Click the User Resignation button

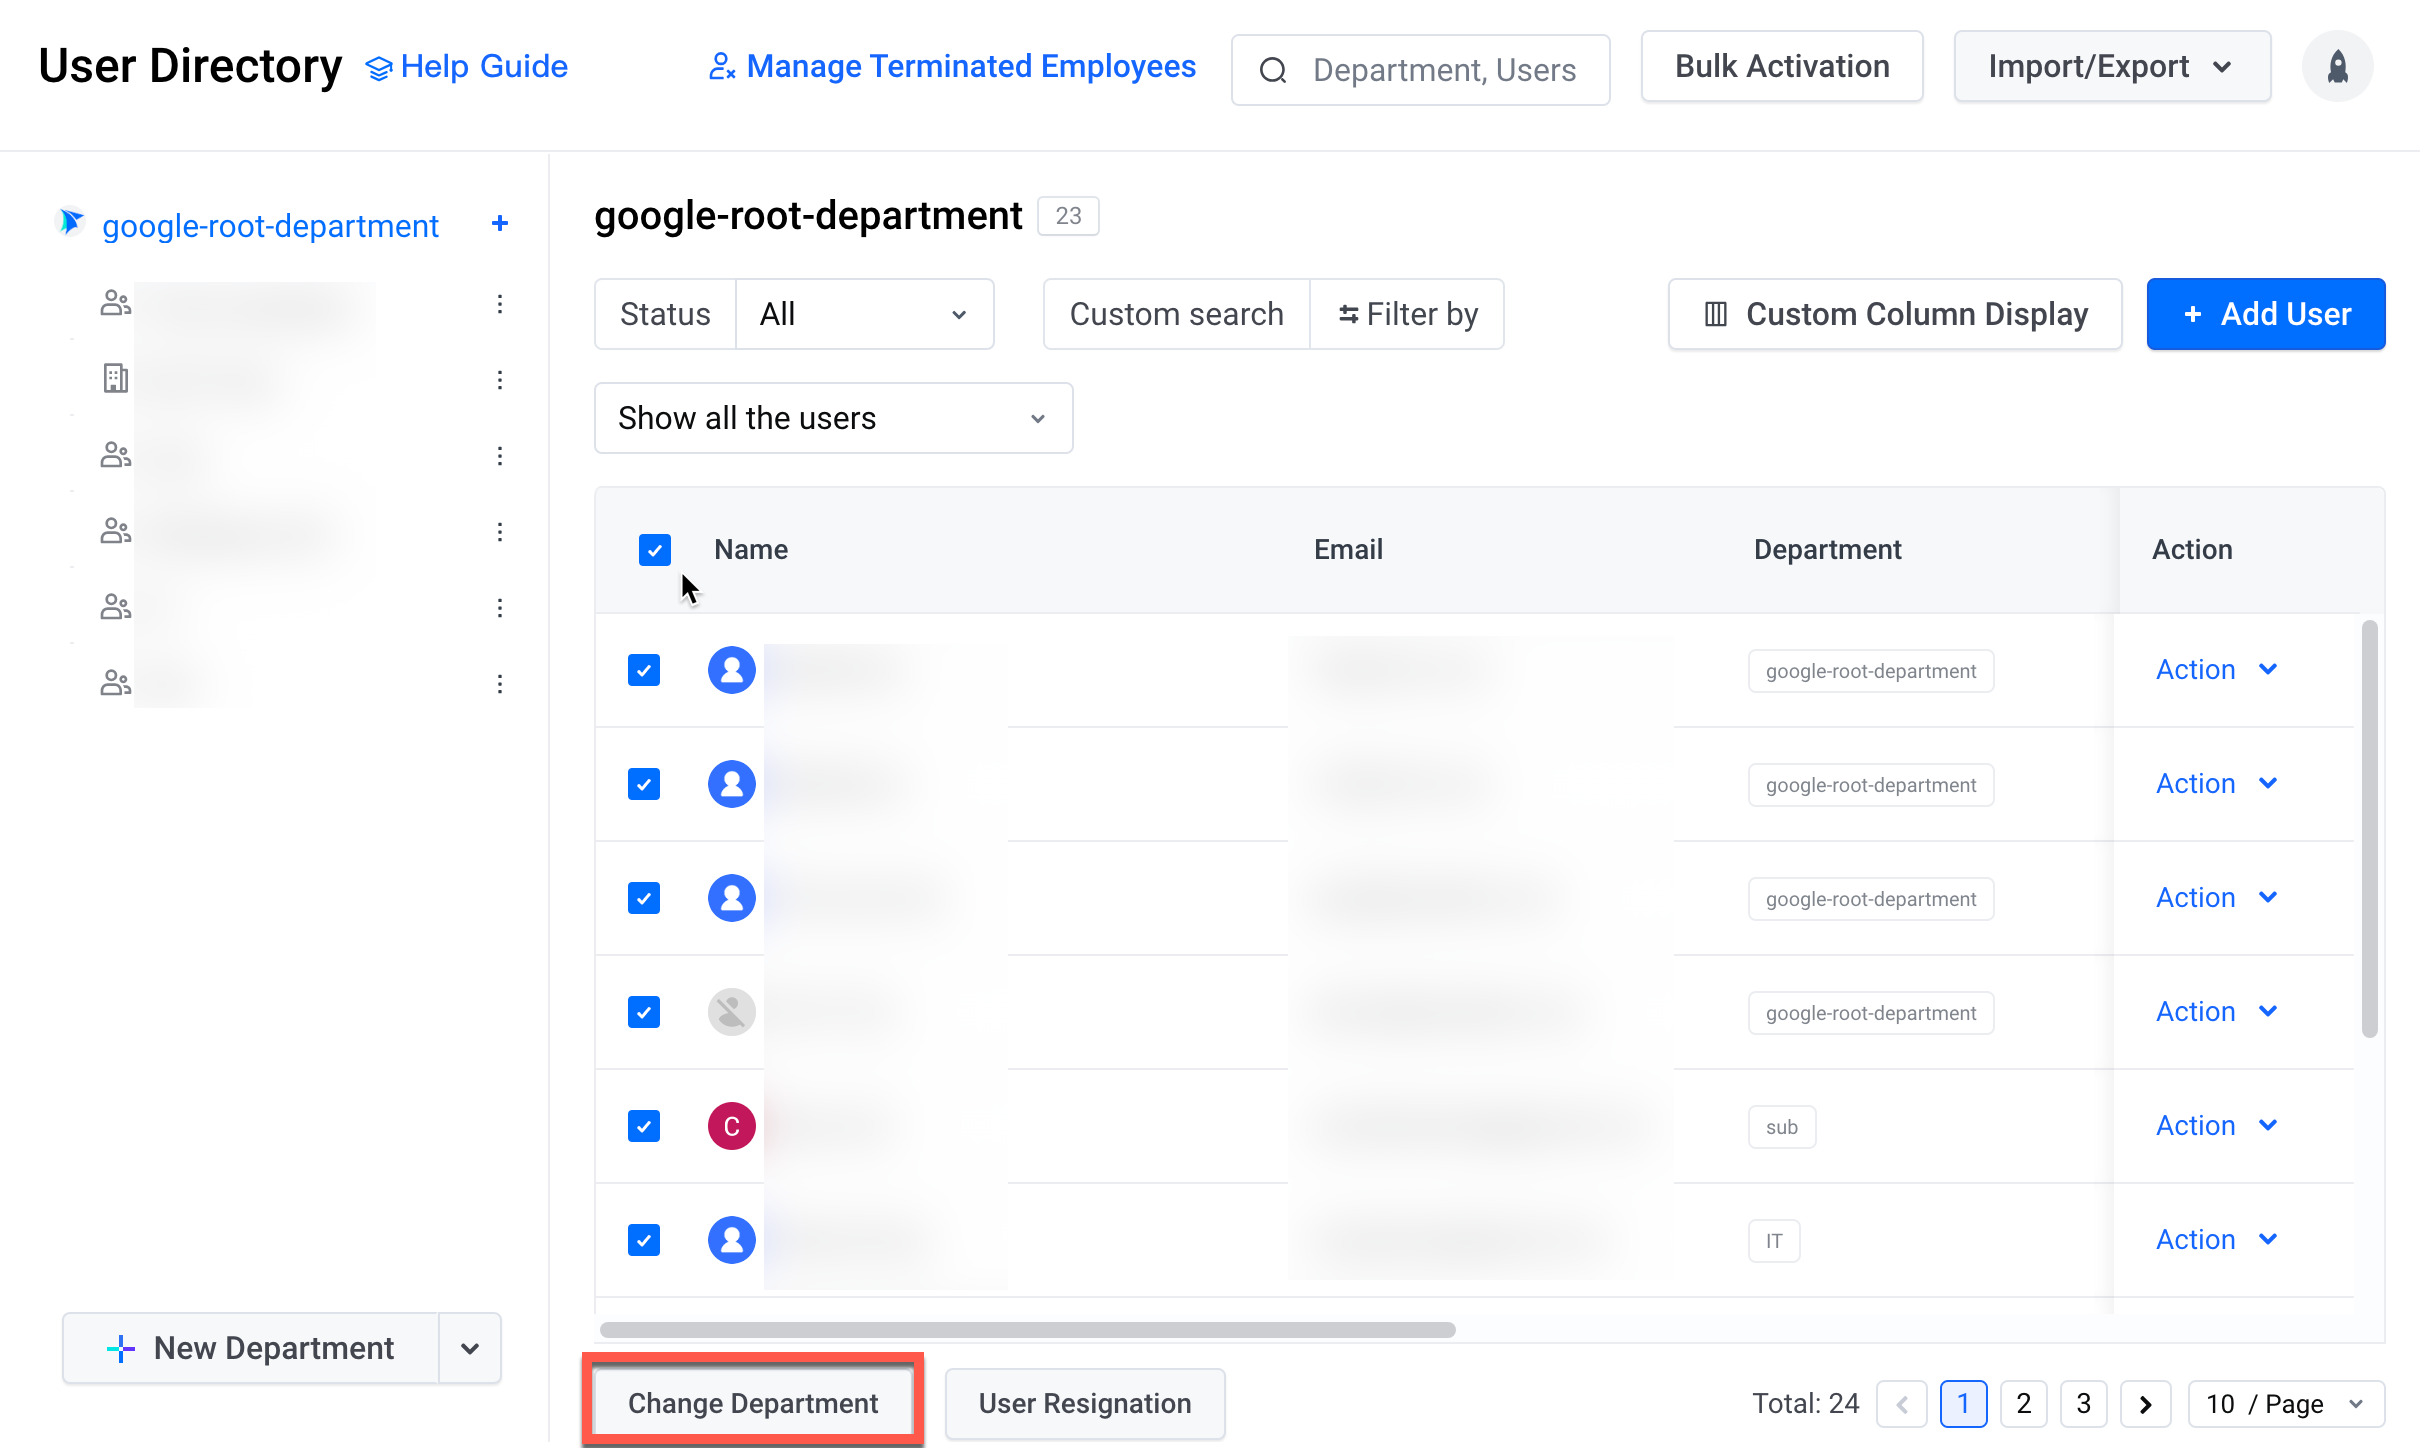click(1085, 1403)
